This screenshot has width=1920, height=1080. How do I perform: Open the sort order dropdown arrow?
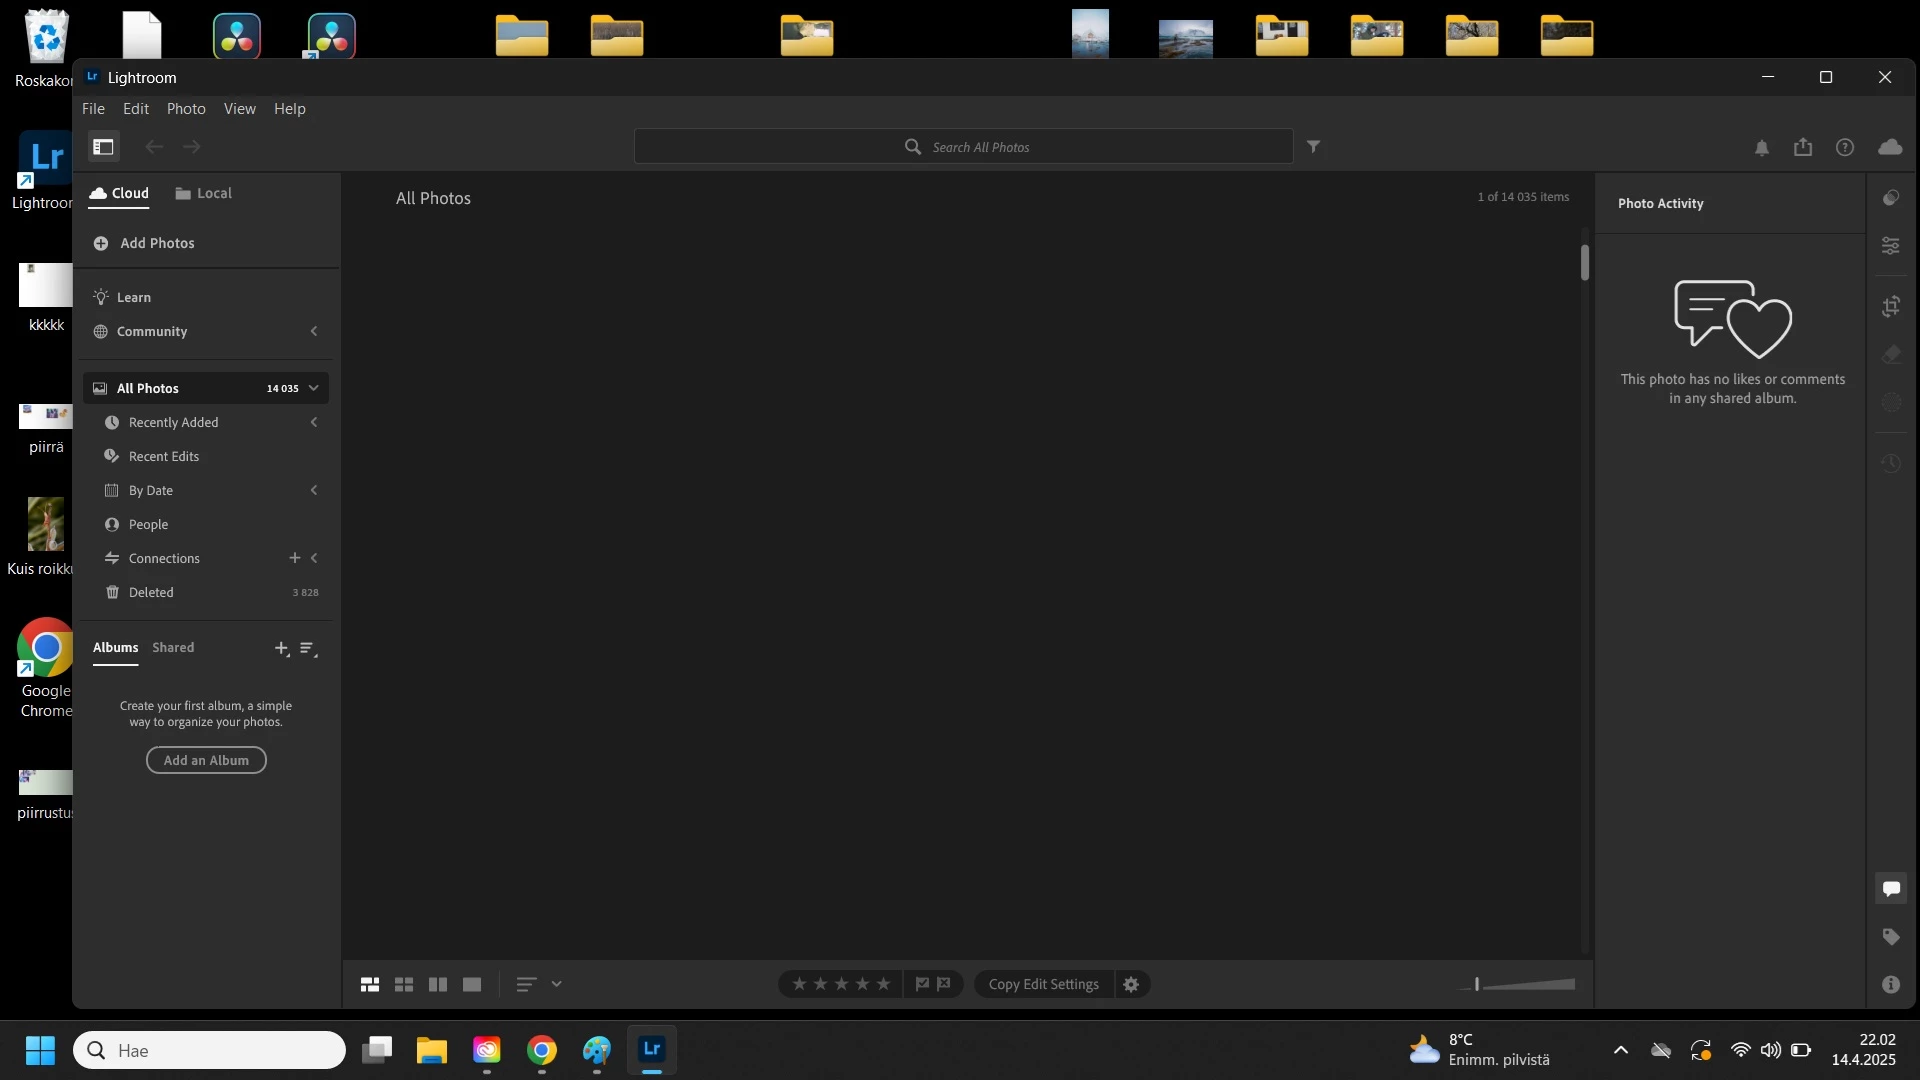(x=556, y=985)
